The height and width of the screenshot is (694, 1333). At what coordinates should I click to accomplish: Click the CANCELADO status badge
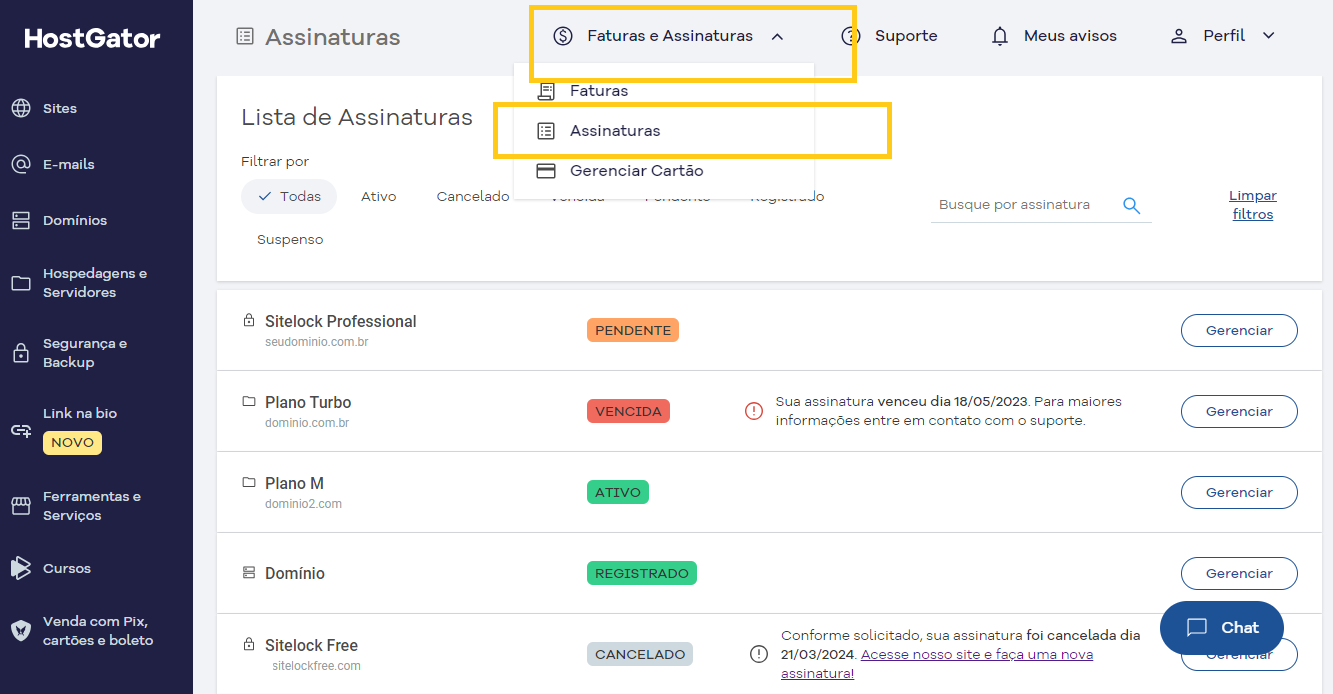[640, 654]
